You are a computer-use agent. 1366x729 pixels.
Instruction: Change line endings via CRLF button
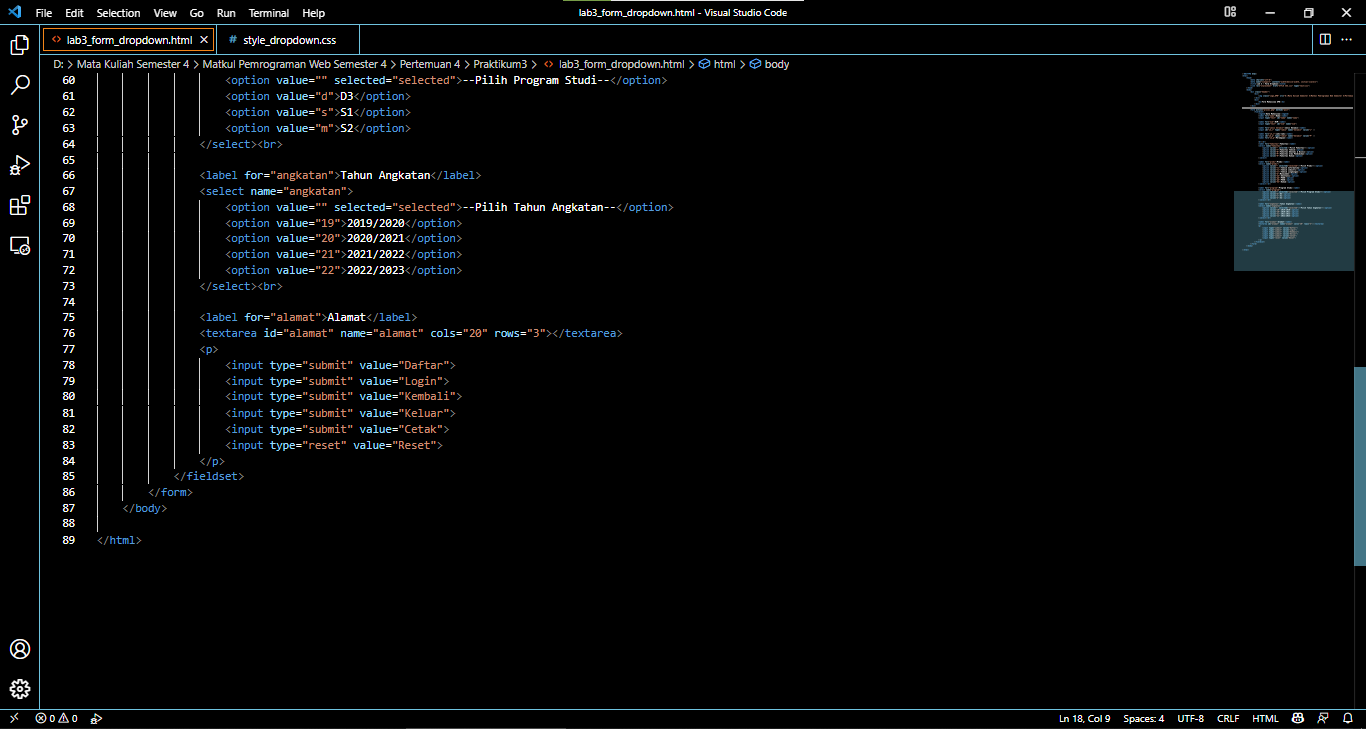[x=1228, y=718]
